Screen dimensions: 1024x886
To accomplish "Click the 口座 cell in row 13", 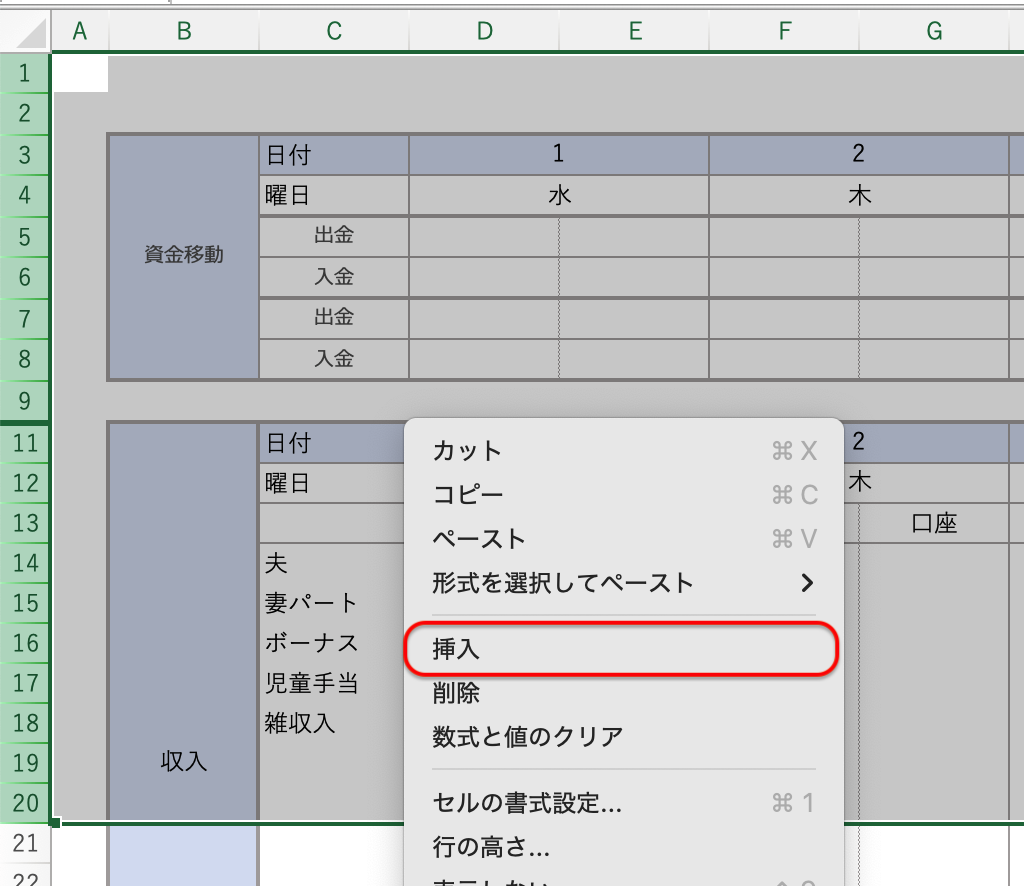I will pyautogui.click(x=934, y=523).
